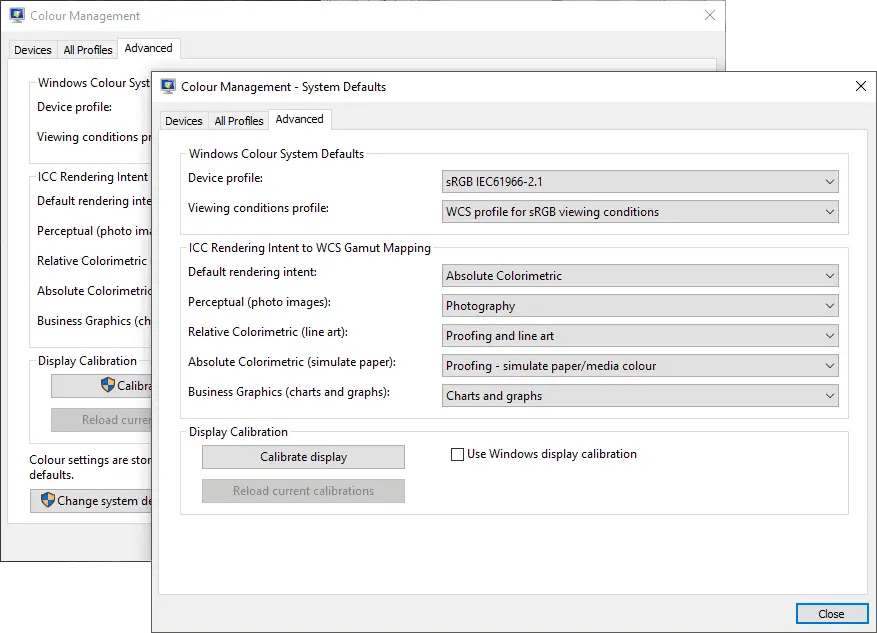Select the Advanced tab on the background window
Image resolution: width=877 pixels, height=633 pixels.
tap(149, 47)
